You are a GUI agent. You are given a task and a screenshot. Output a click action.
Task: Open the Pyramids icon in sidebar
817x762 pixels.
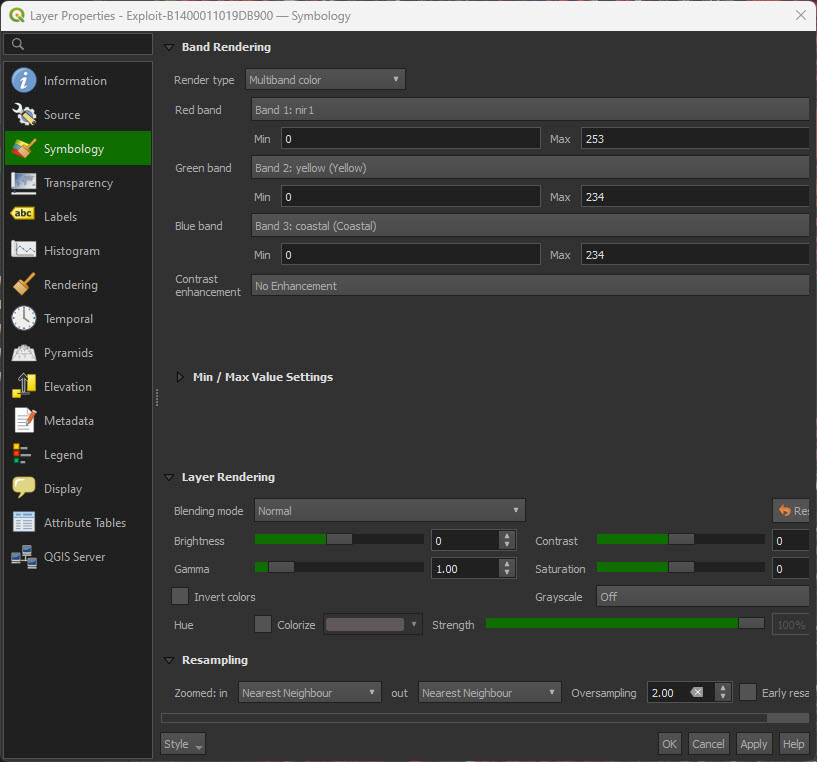pyautogui.click(x=24, y=353)
